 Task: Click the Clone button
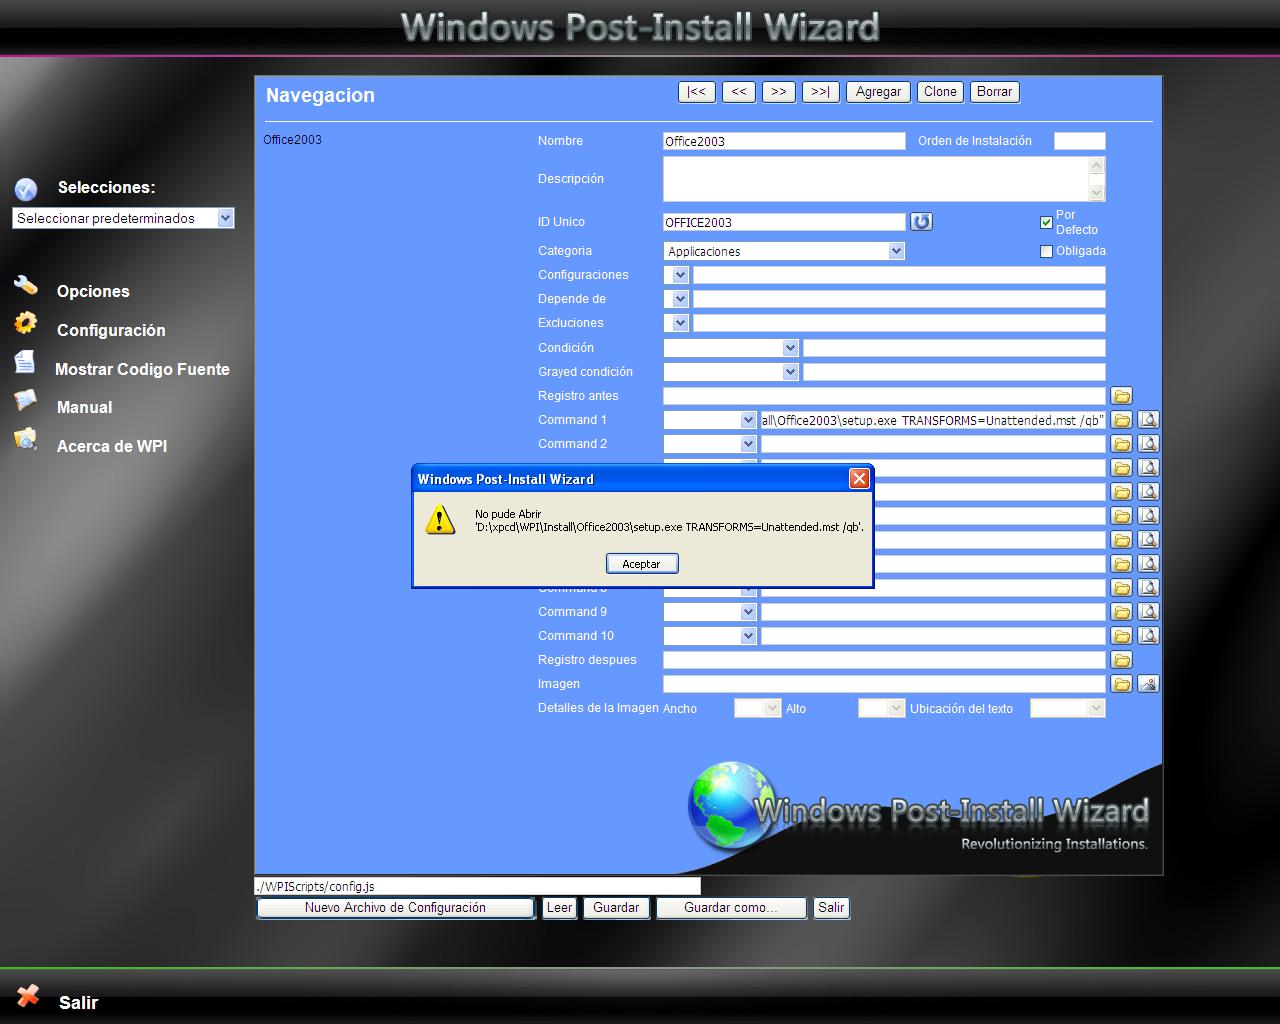tap(940, 92)
